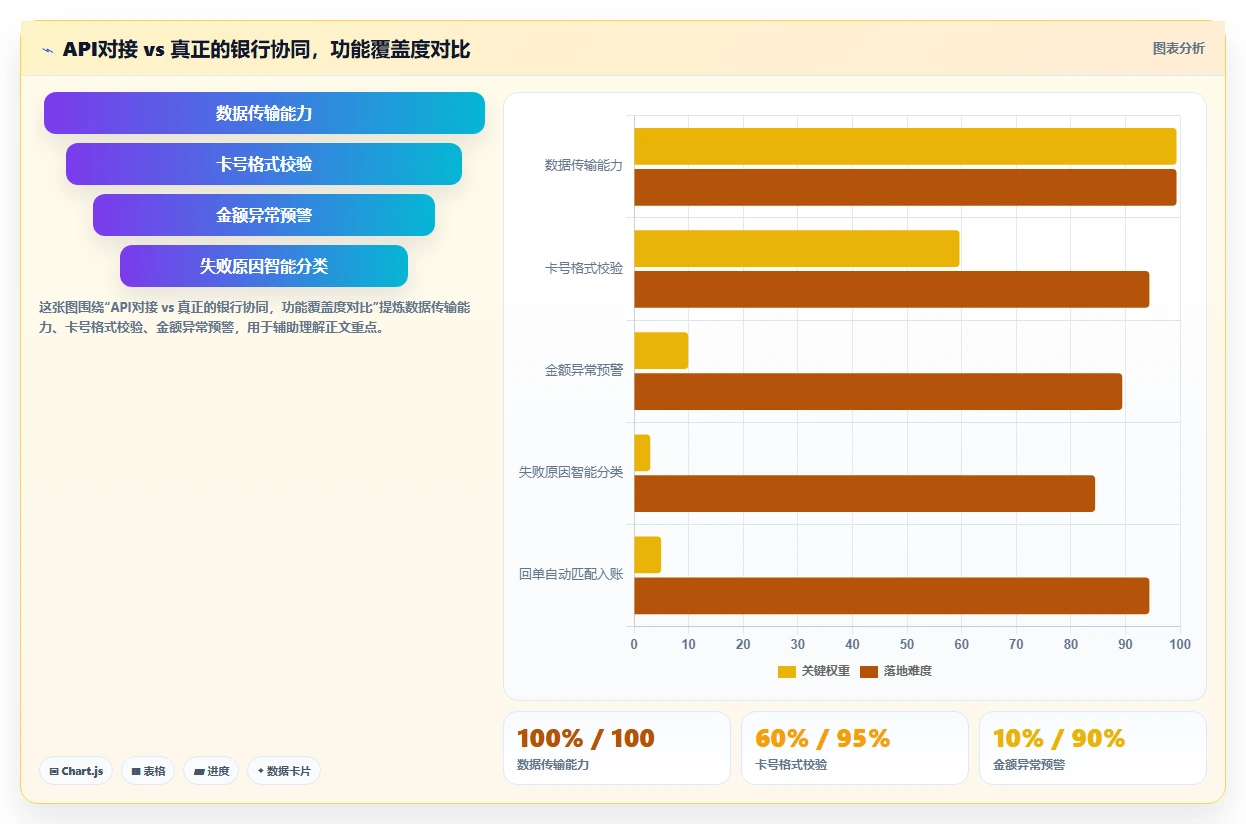
Task: Click the yellow 数据传输能力 chart bar
Action: click(905, 146)
